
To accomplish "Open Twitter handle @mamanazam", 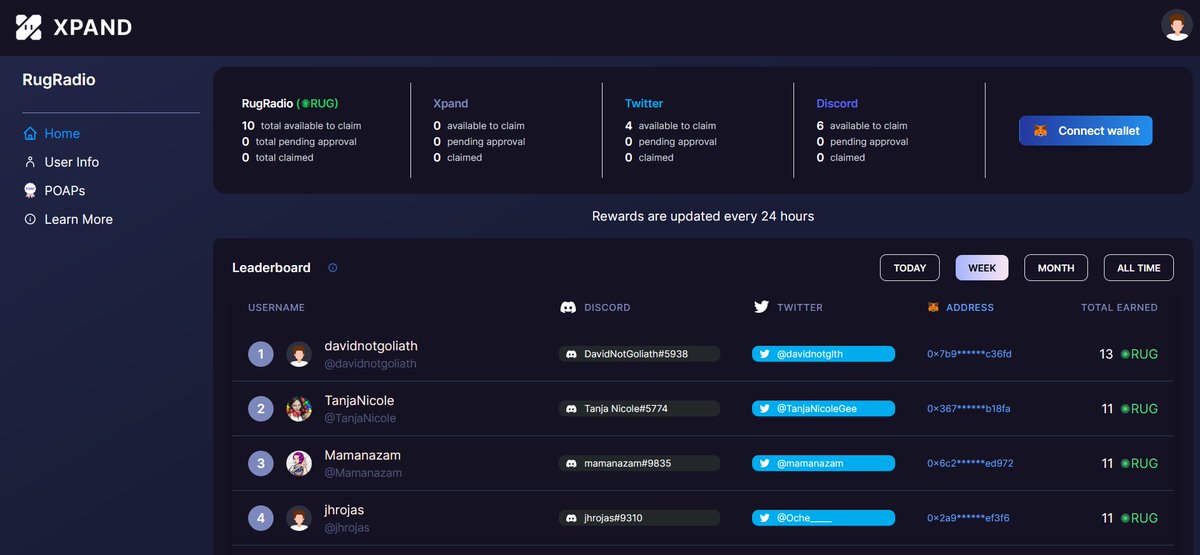I will pos(824,463).
